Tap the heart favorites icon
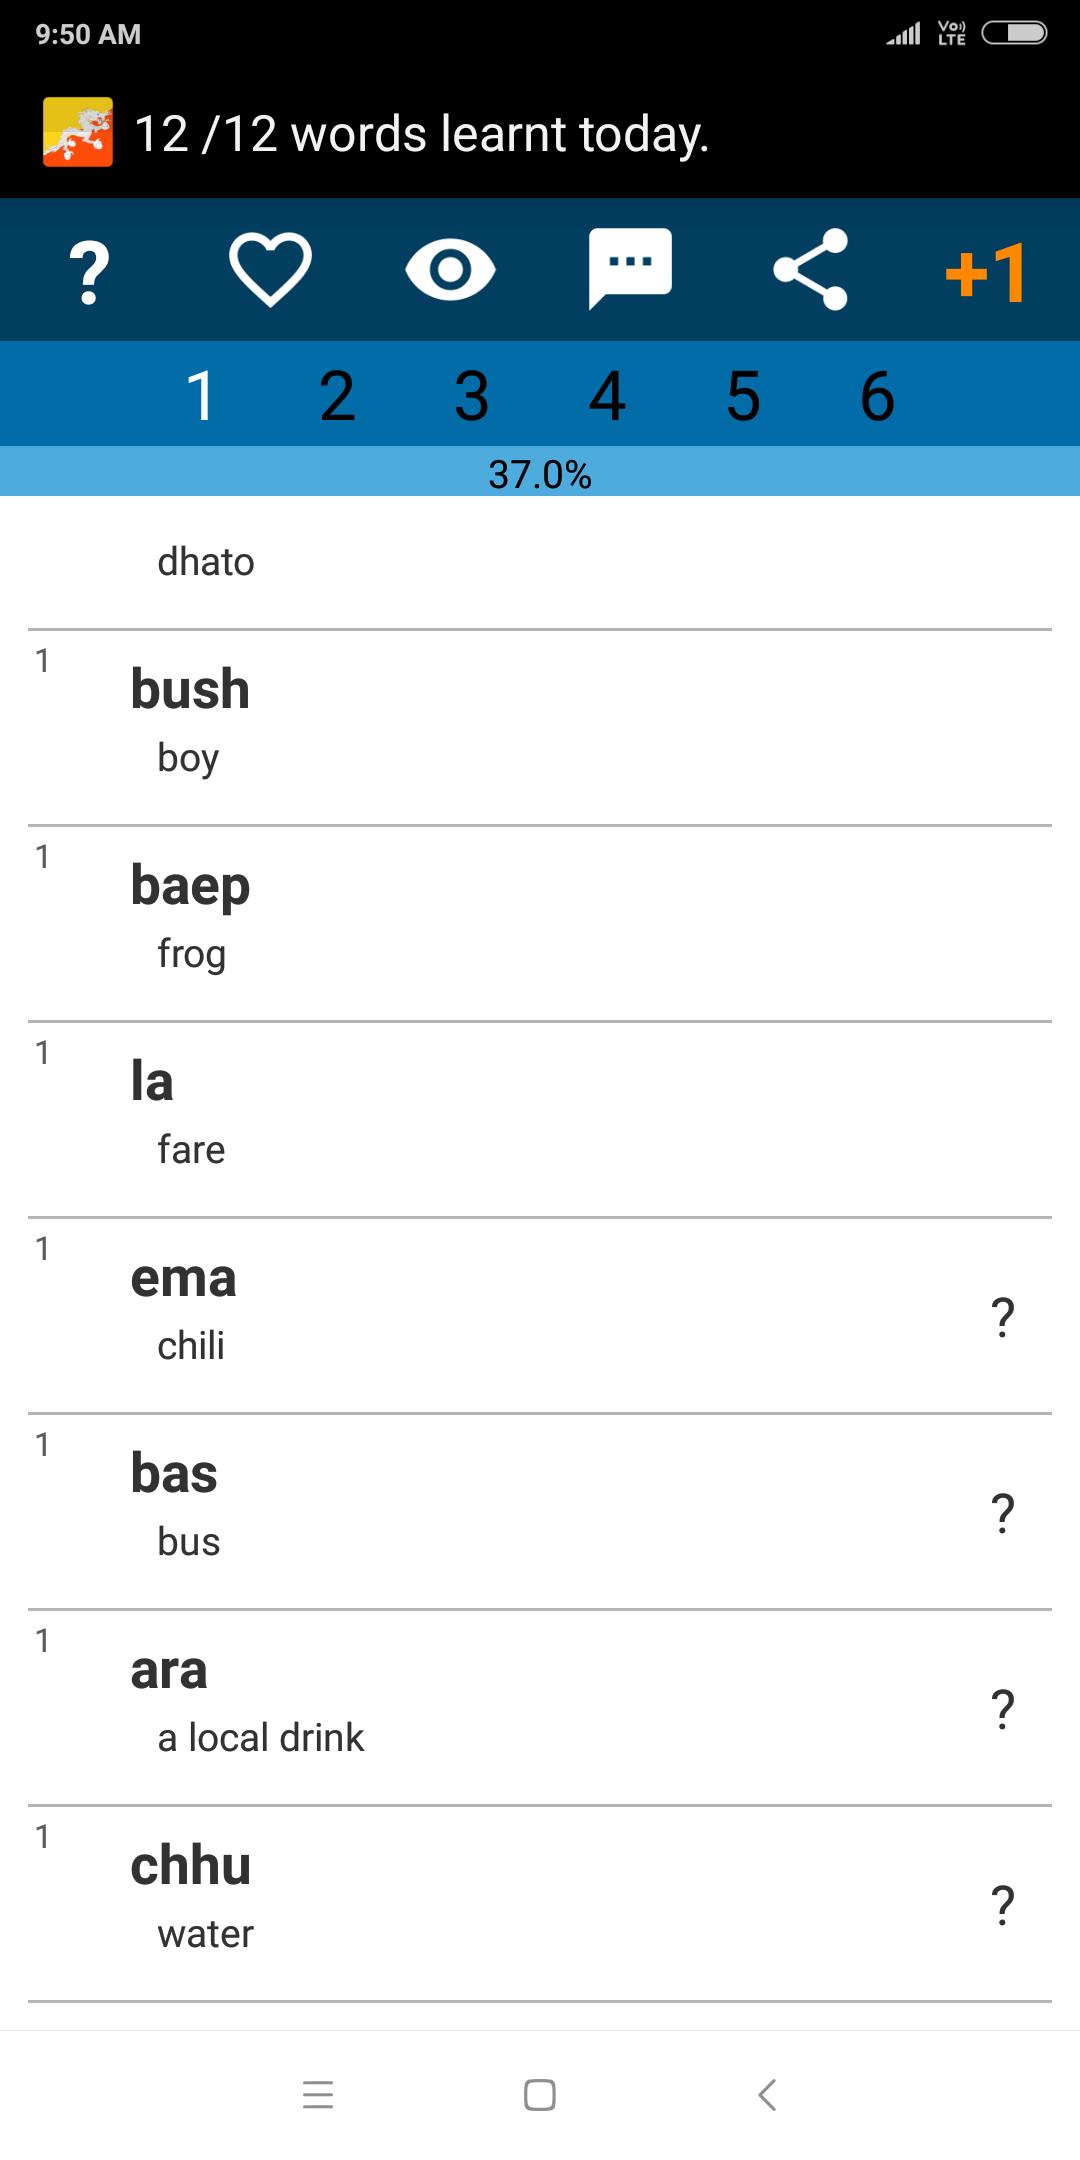1080x2160 pixels. click(x=270, y=269)
